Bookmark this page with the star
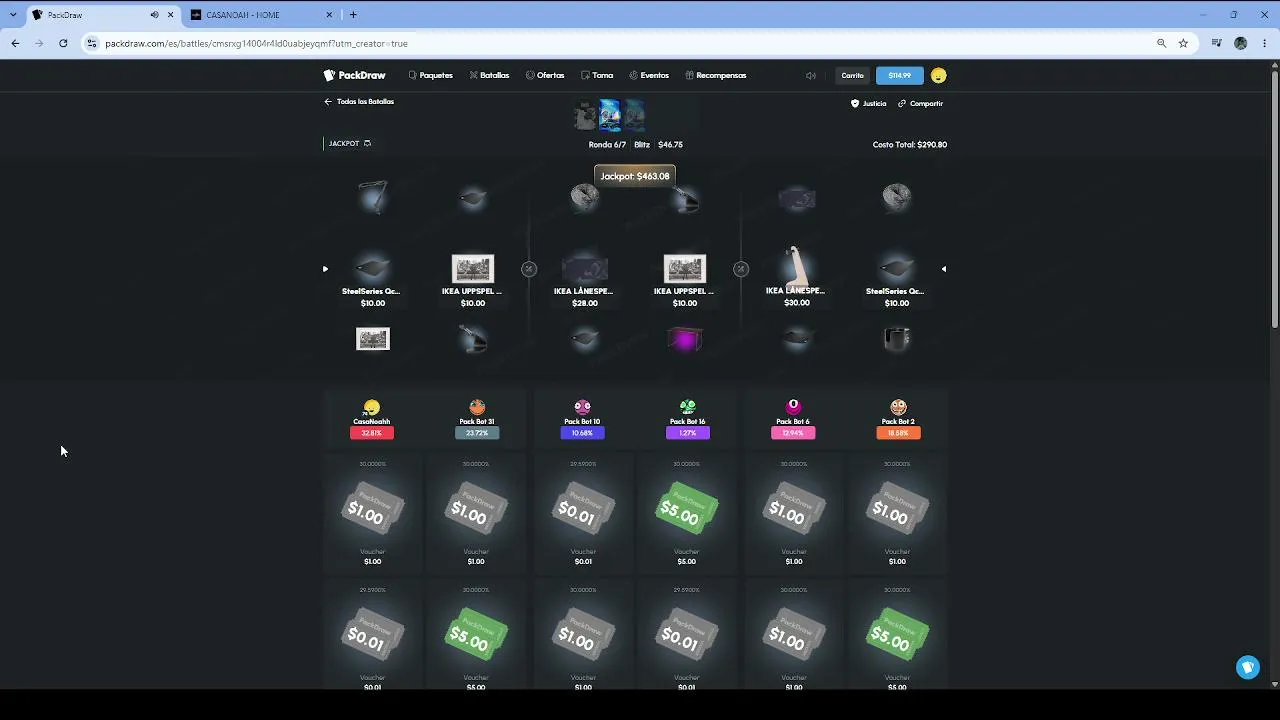Screen dimensions: 1280x720 pyautogui.click(x=1183, y=43)
